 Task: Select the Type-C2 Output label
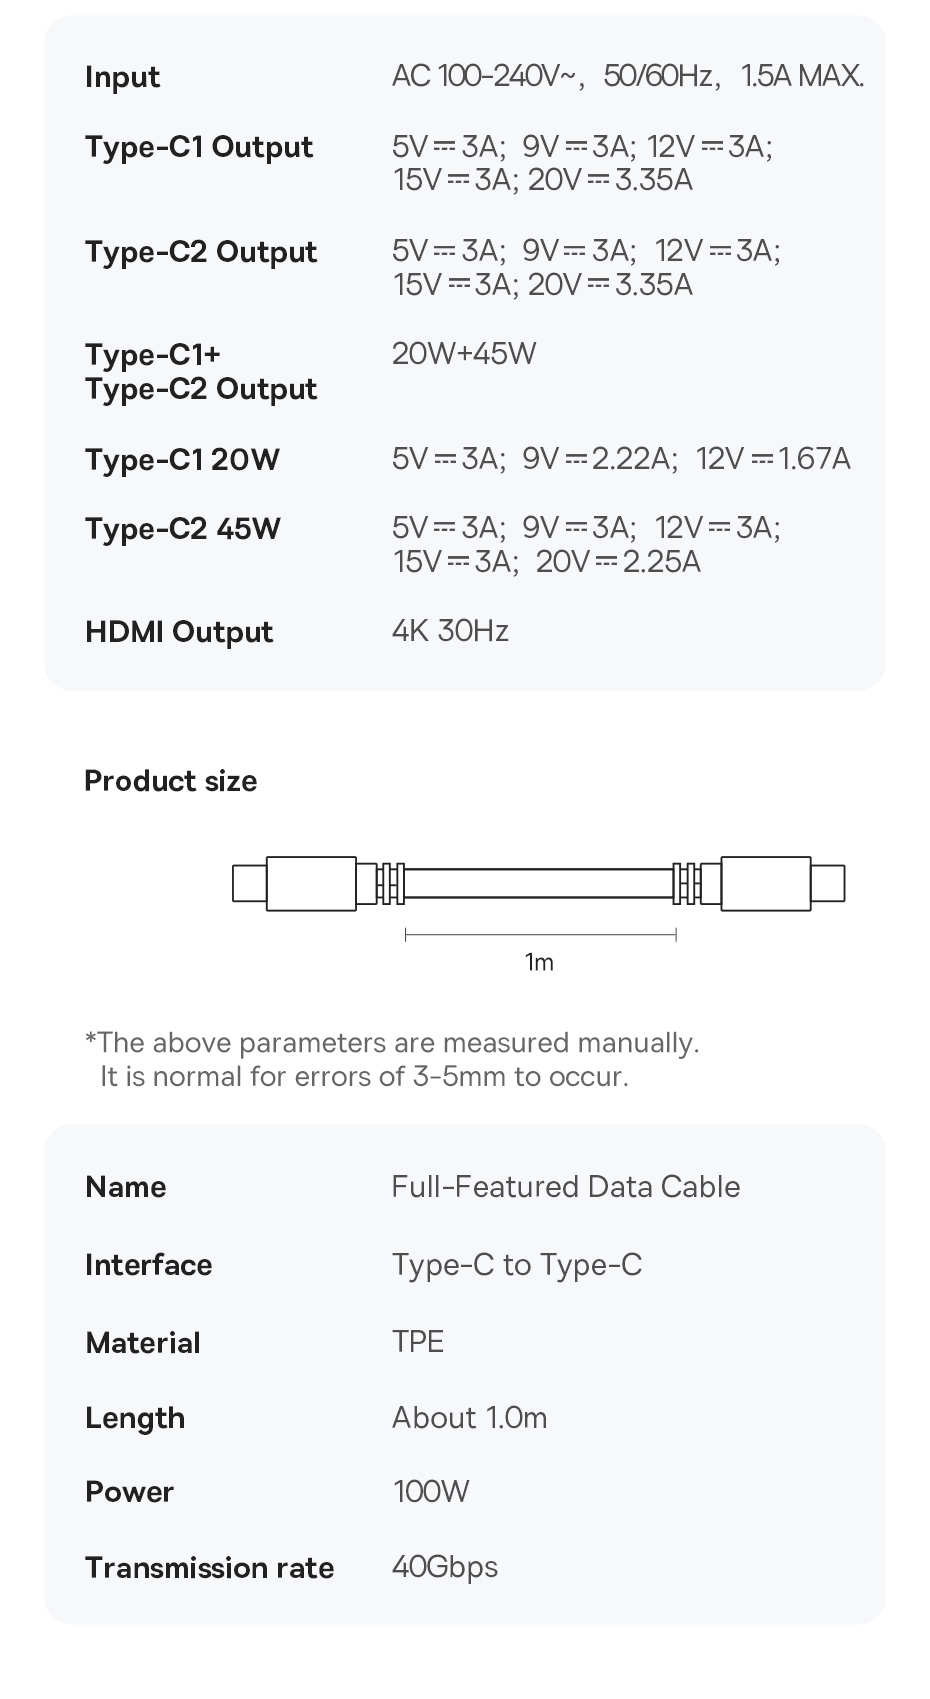pyautogui.click(x=200, y=252)
